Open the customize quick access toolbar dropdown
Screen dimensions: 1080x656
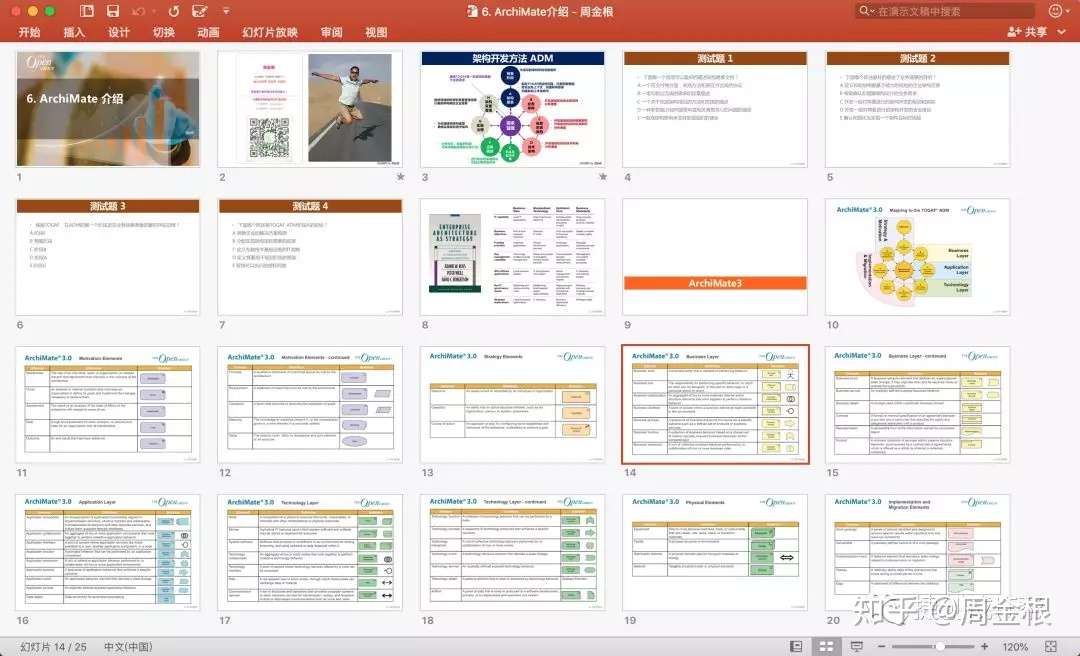226,11
